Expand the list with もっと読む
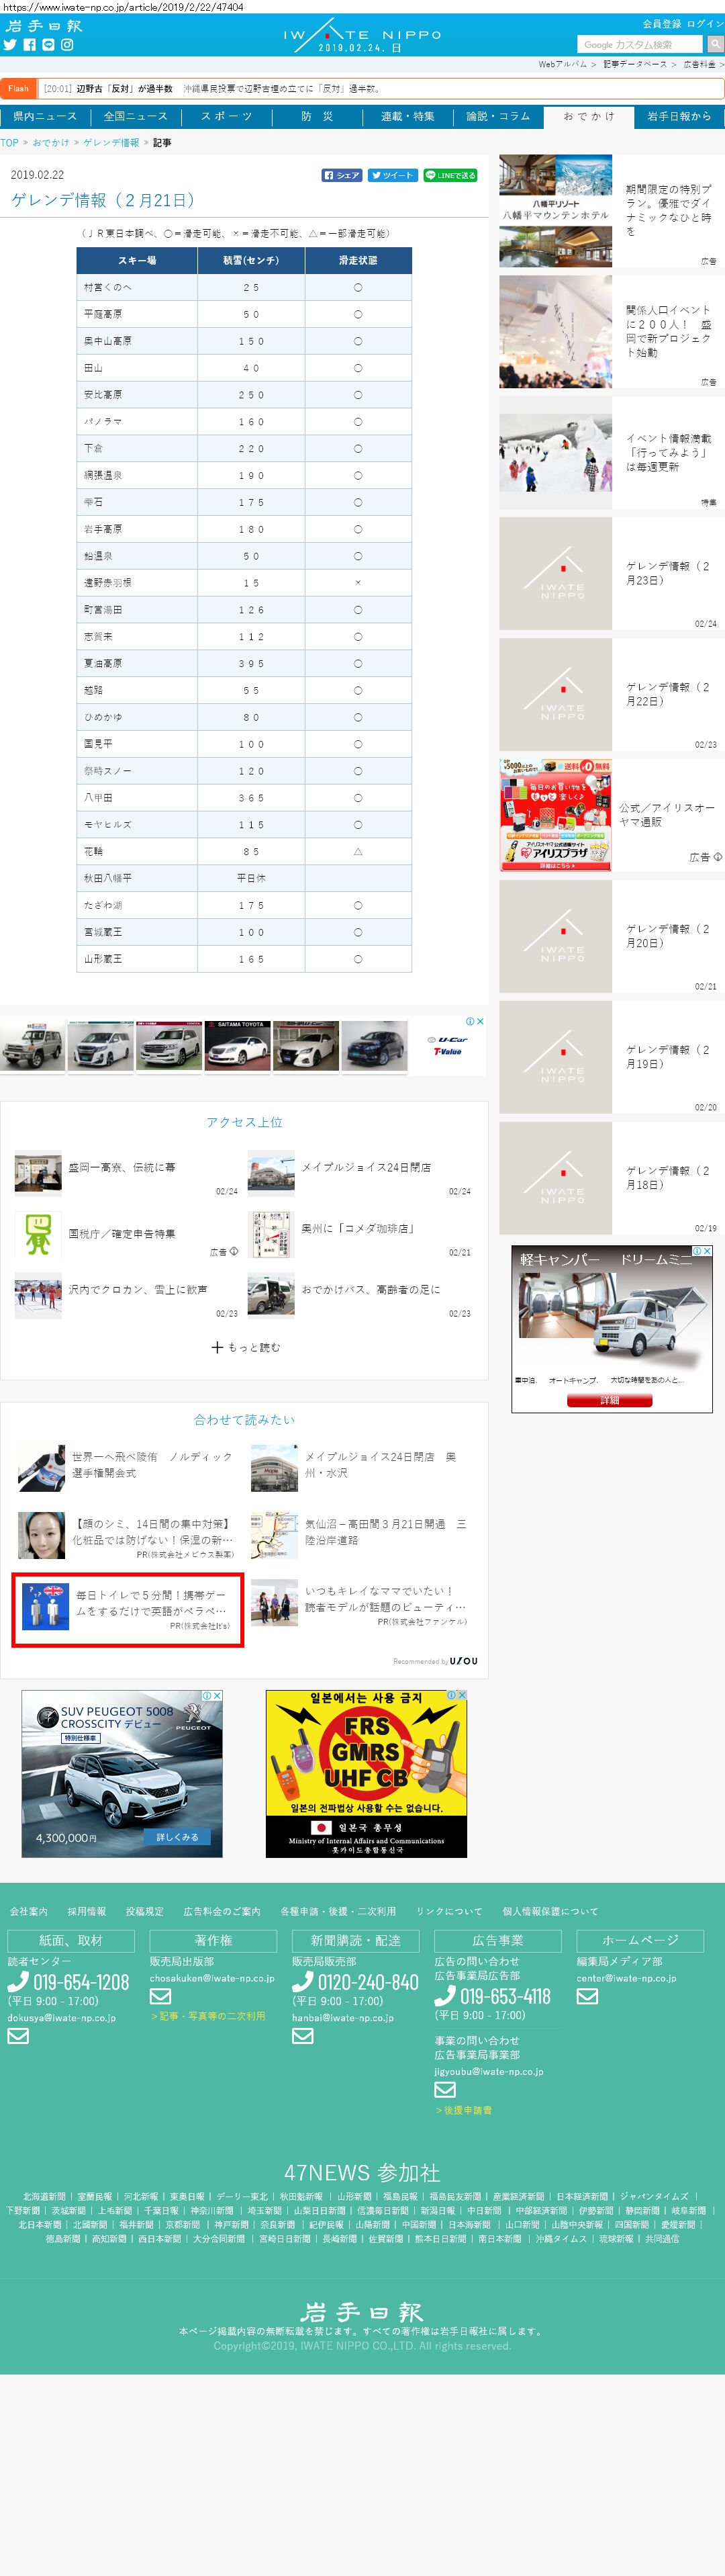Image resolution: width=725 pixels, height=2576 pixels. click(245, 1347)
